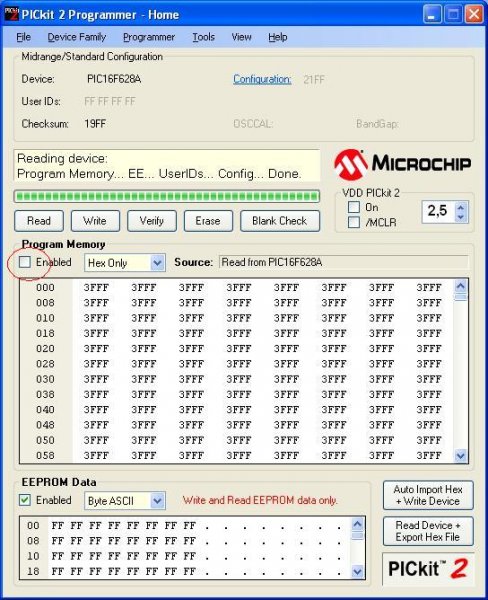Click the Blank Check button
The image size is (488, 600).
pos(280,221)
